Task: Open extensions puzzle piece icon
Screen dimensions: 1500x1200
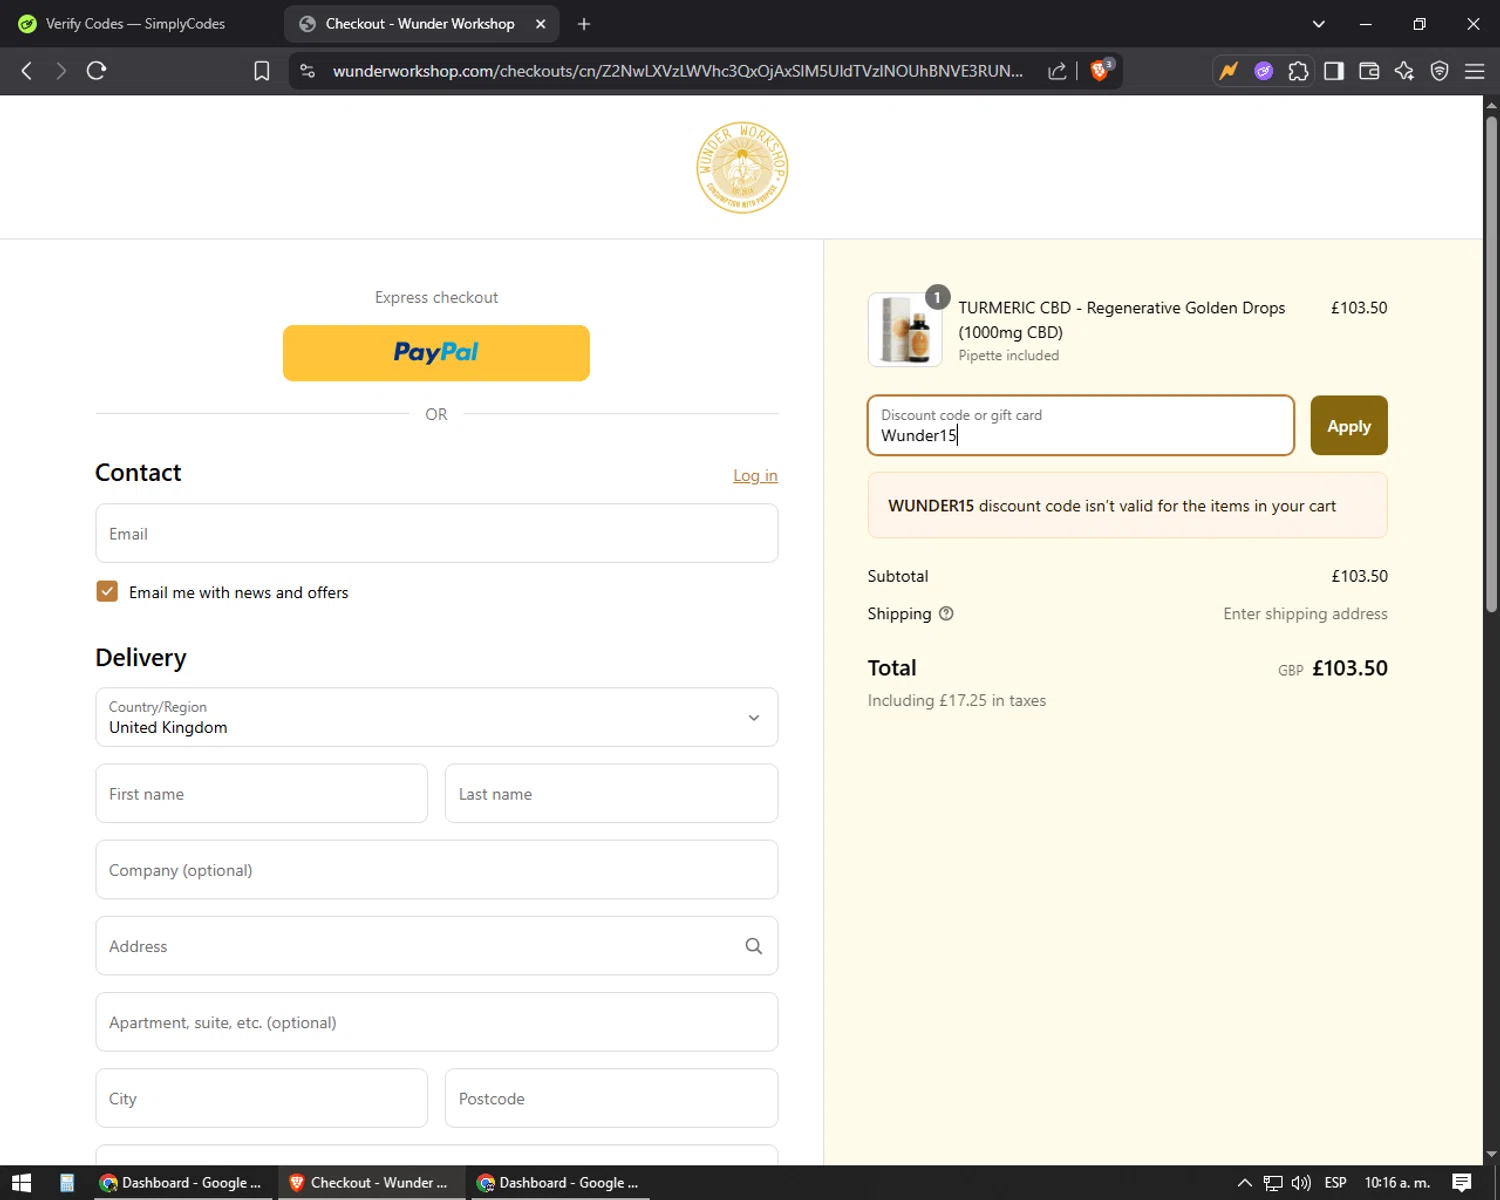Action: click(1298, 71)
